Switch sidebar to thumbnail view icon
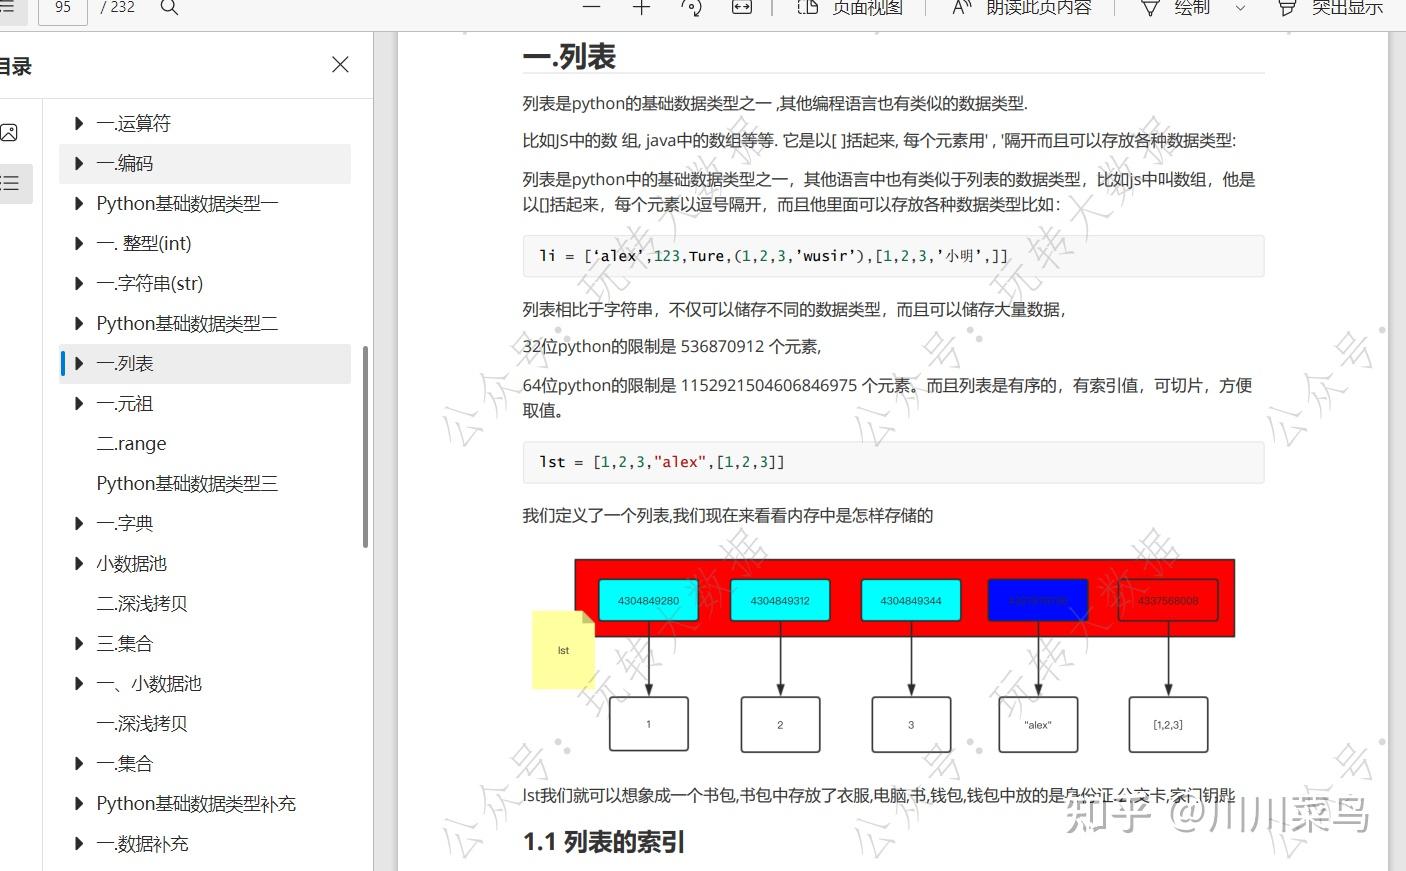This screenshot has height=871, width=1406. (x=11, y=131)
